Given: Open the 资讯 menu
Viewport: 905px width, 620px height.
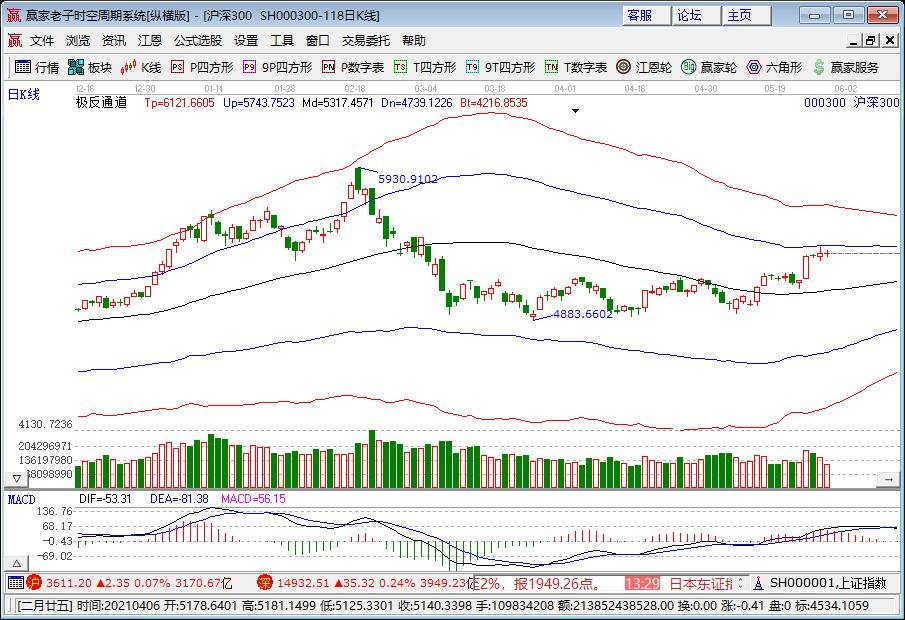Looking at the screenshot, I should click(x=114, y=40).
